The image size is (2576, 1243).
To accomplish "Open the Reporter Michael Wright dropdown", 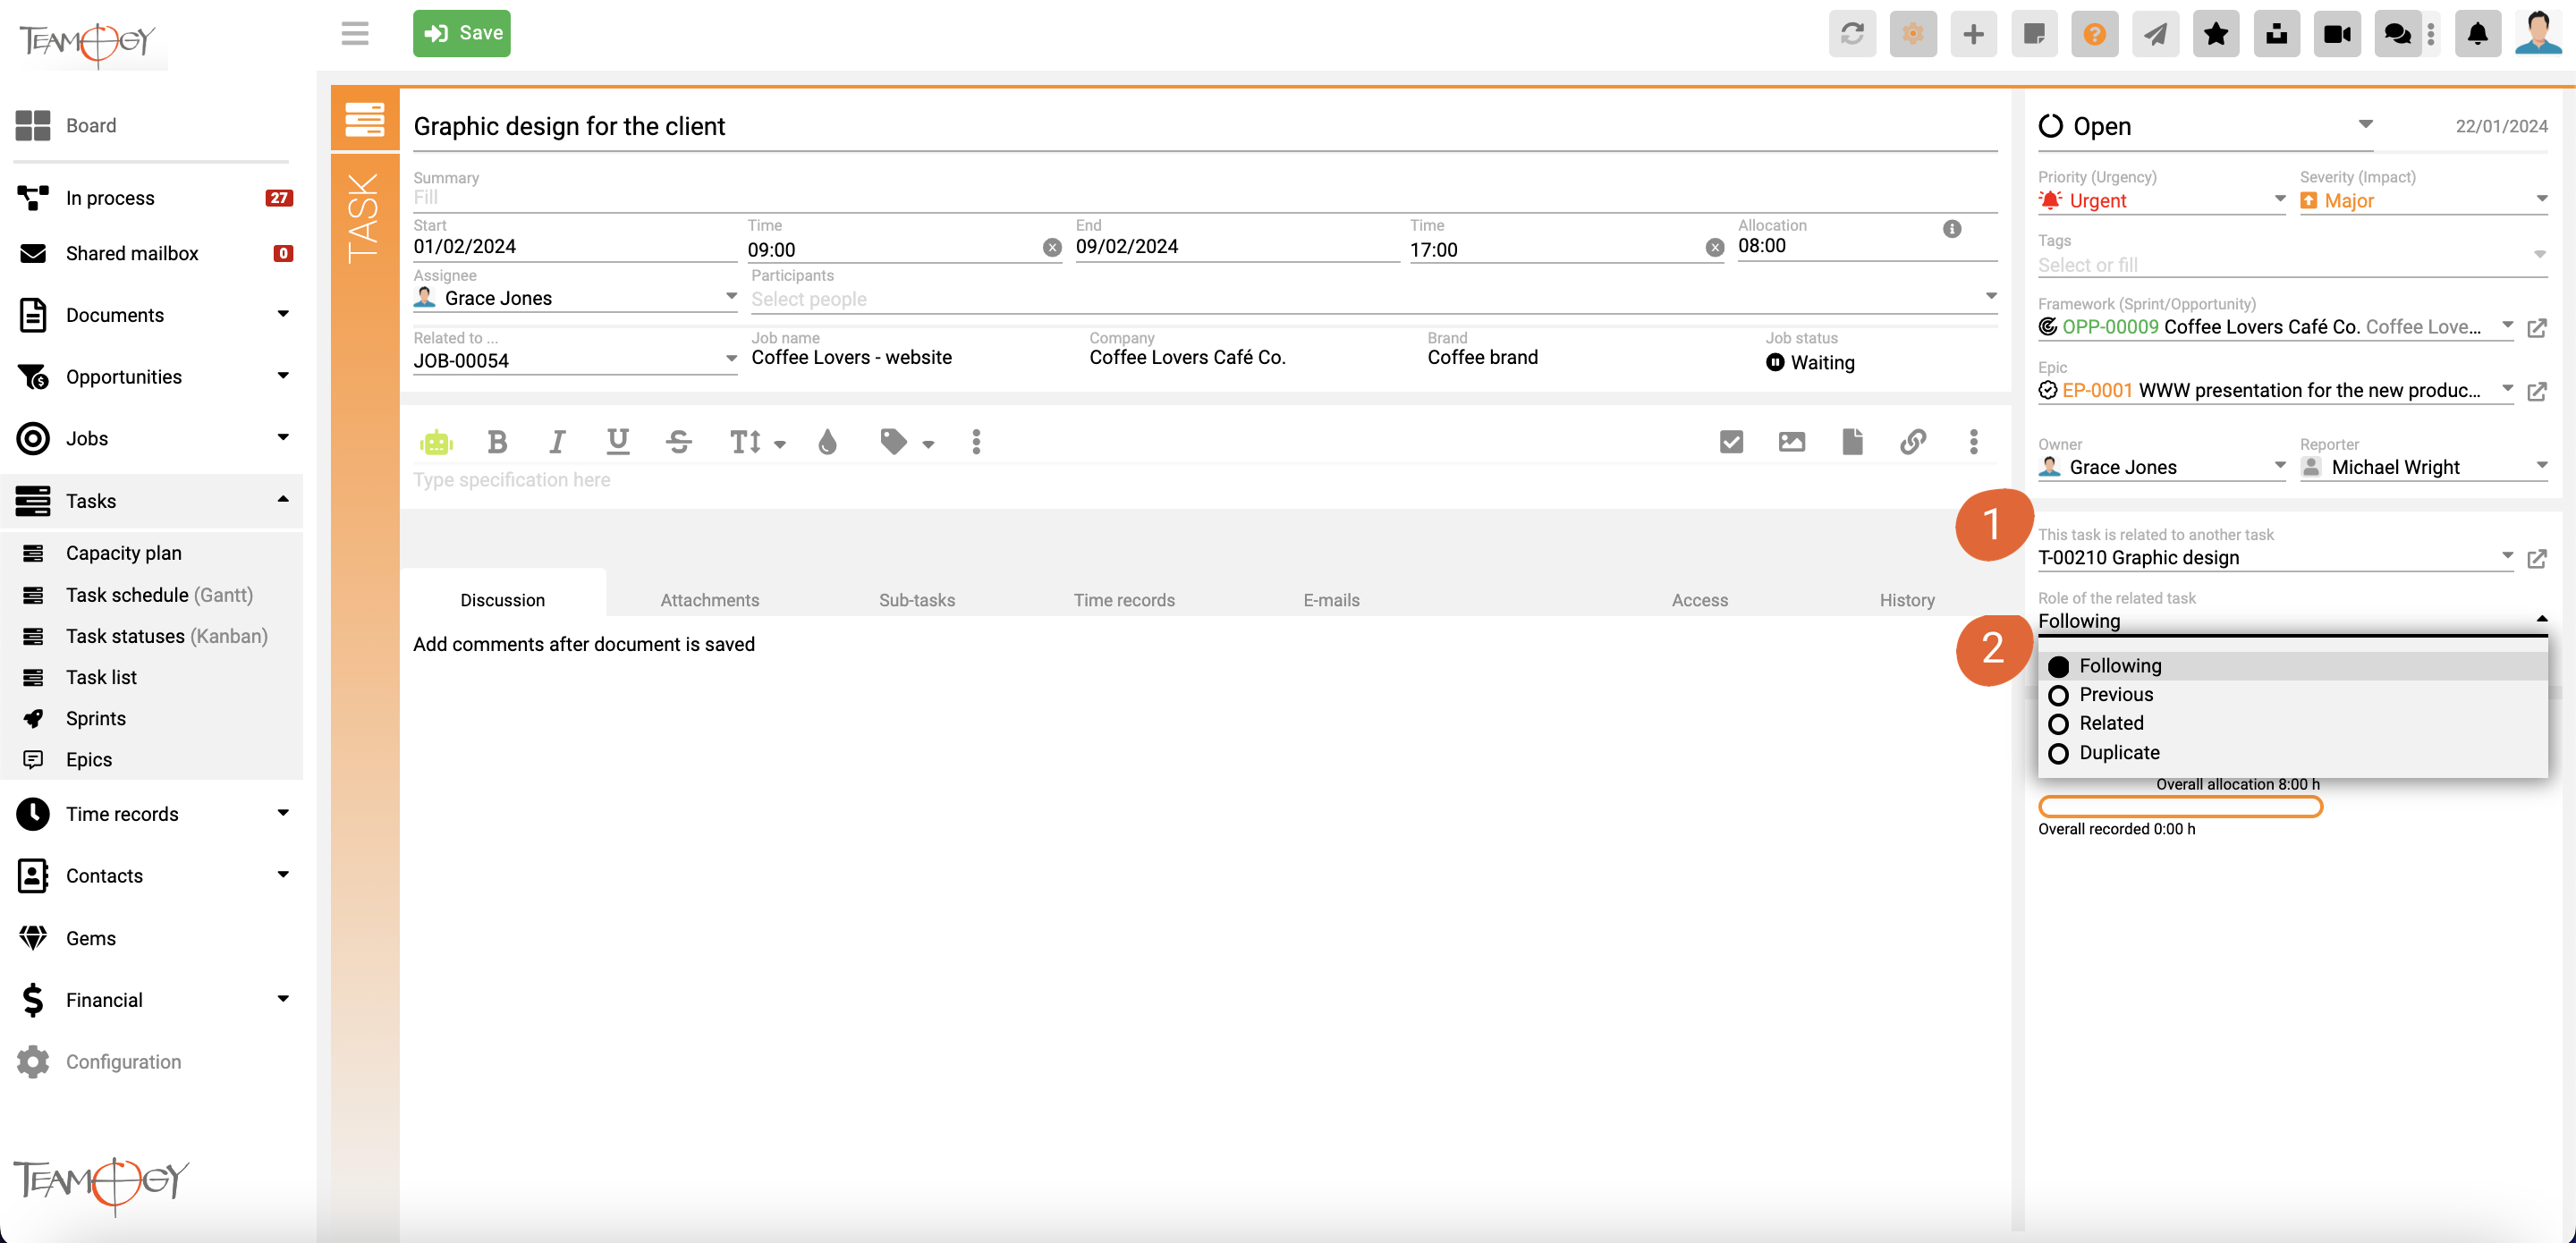I will (2423, 467).
